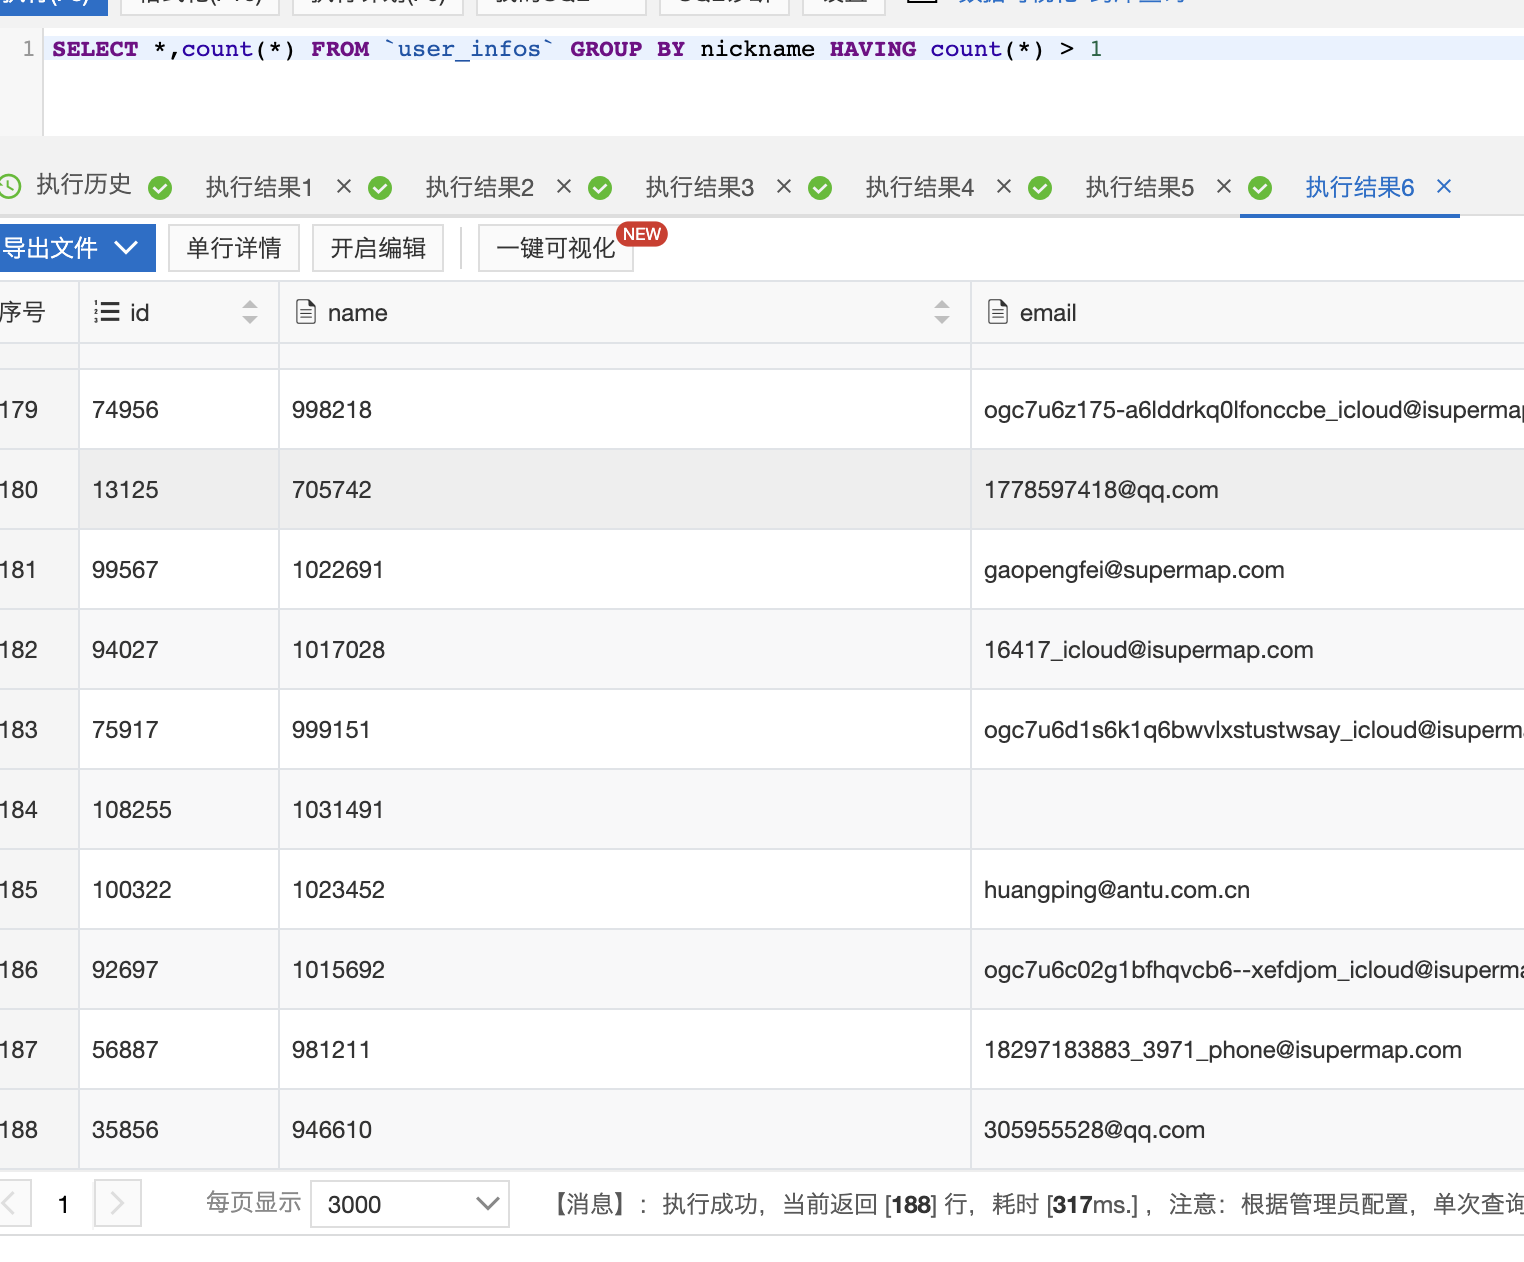The image size is (1524, 1262).
Task: Sort by the id column arrows
Action: [250, 312]
